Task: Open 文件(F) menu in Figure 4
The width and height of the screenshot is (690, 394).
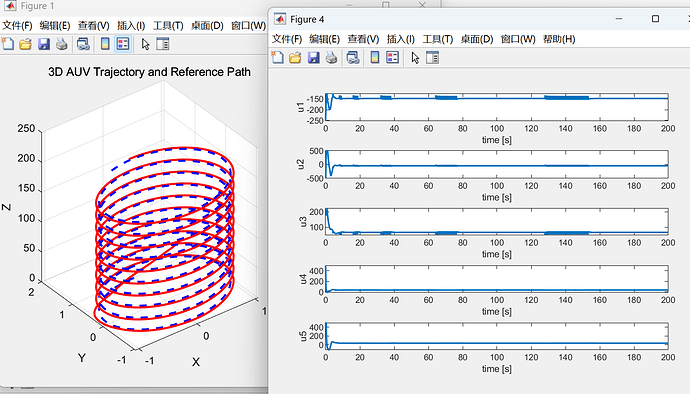Action: (287, 39)
